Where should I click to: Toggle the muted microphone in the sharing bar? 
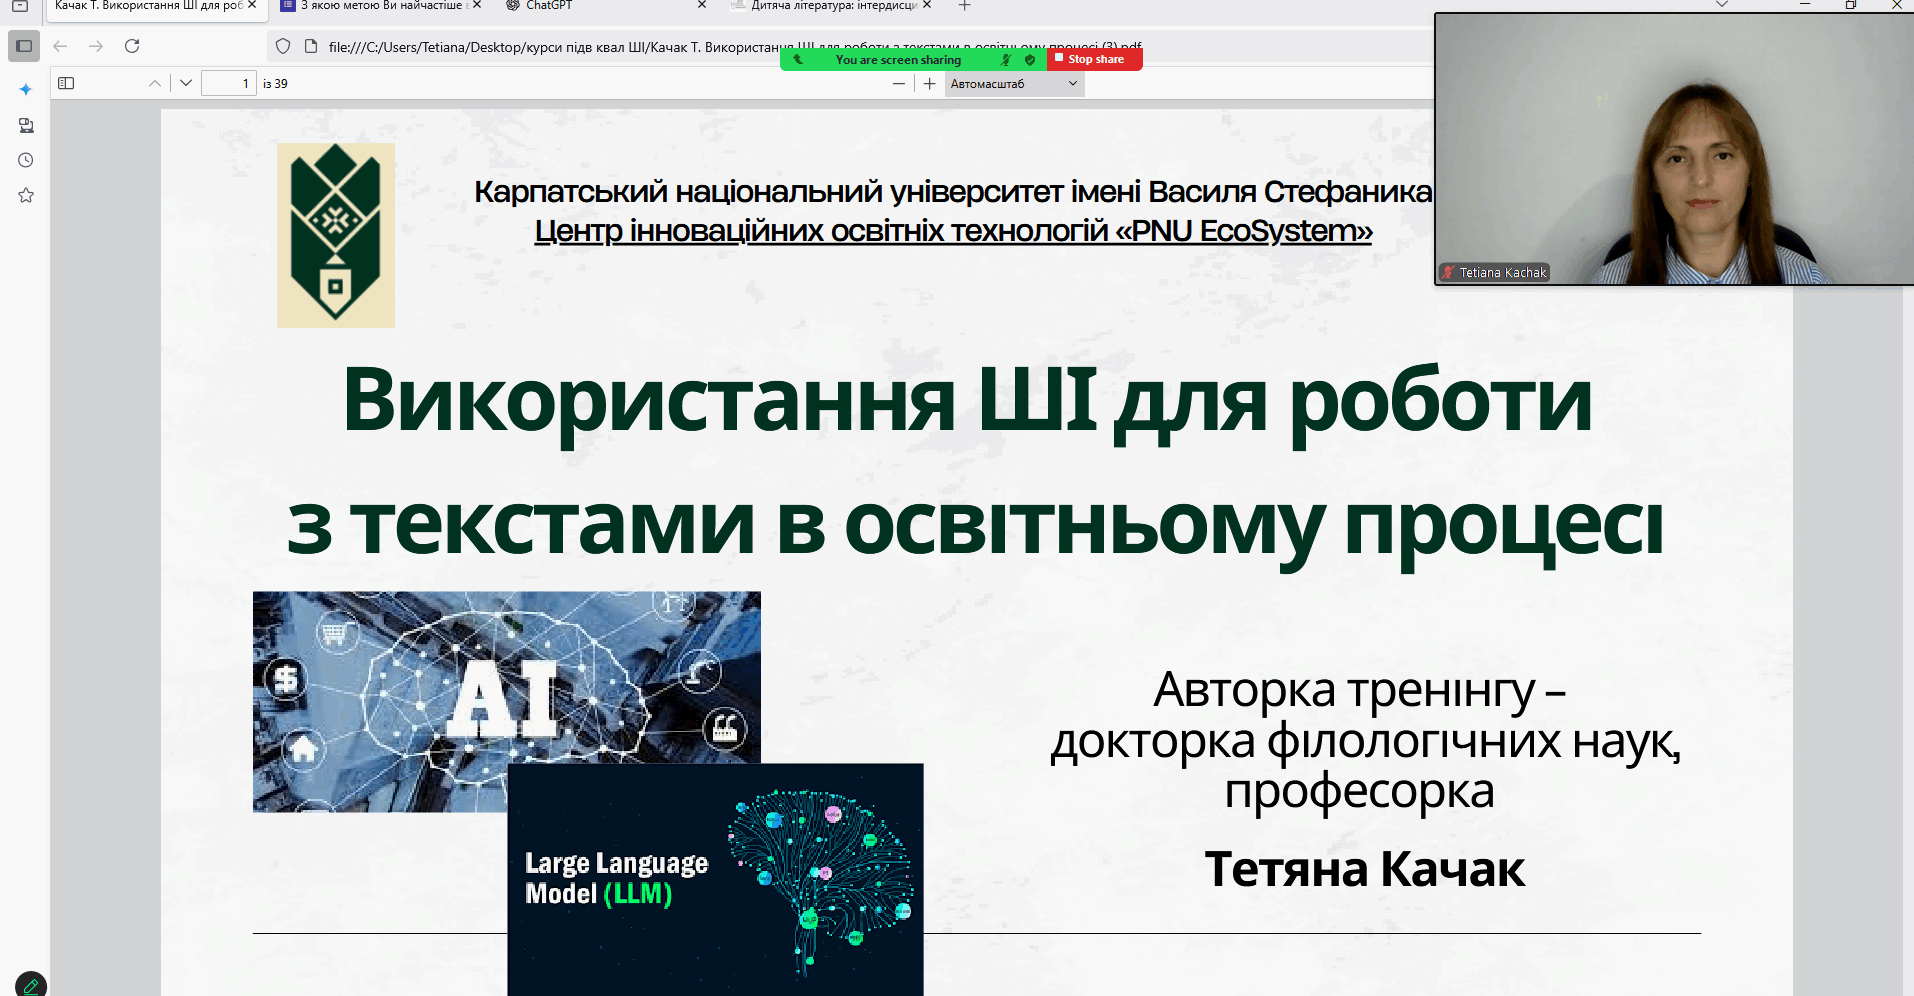tap(1006, 60)
